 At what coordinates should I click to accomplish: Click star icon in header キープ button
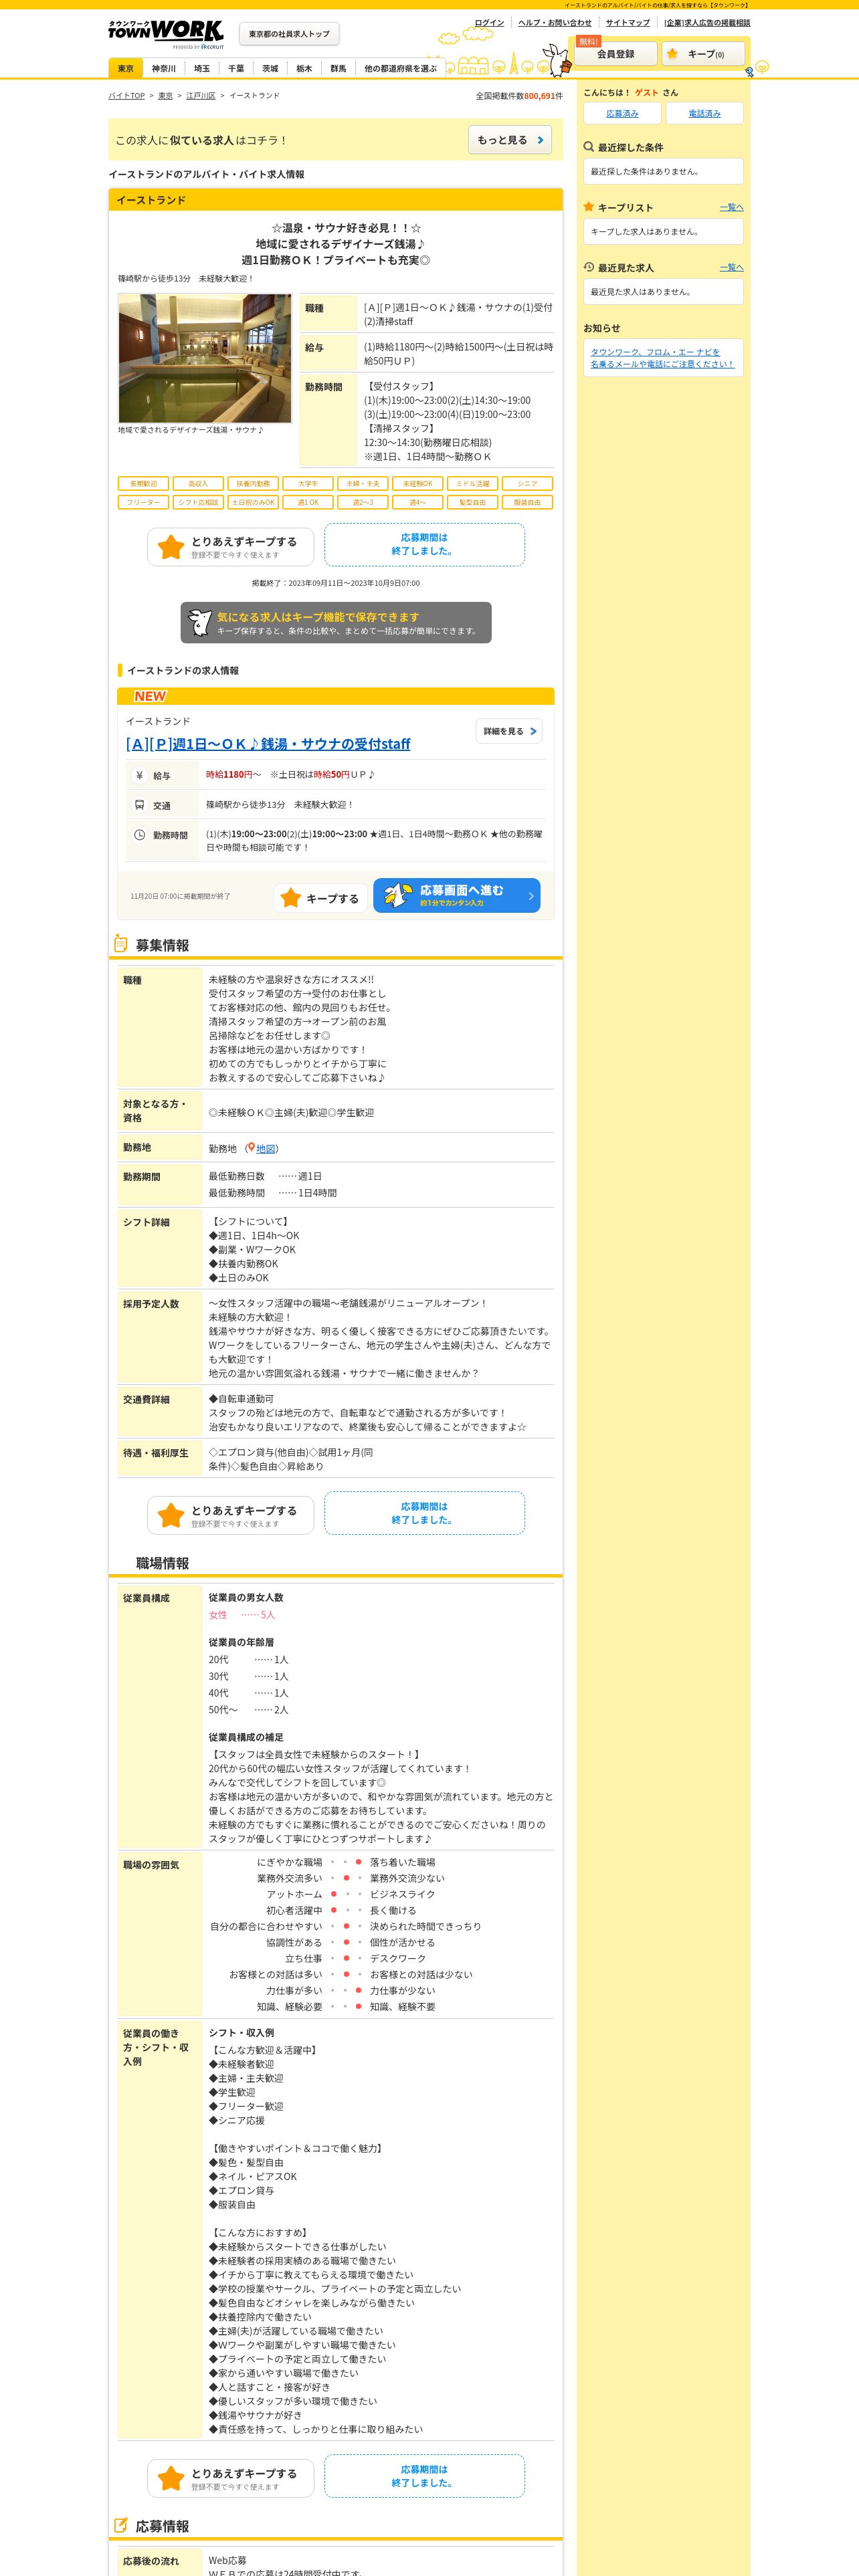point(673,54)
